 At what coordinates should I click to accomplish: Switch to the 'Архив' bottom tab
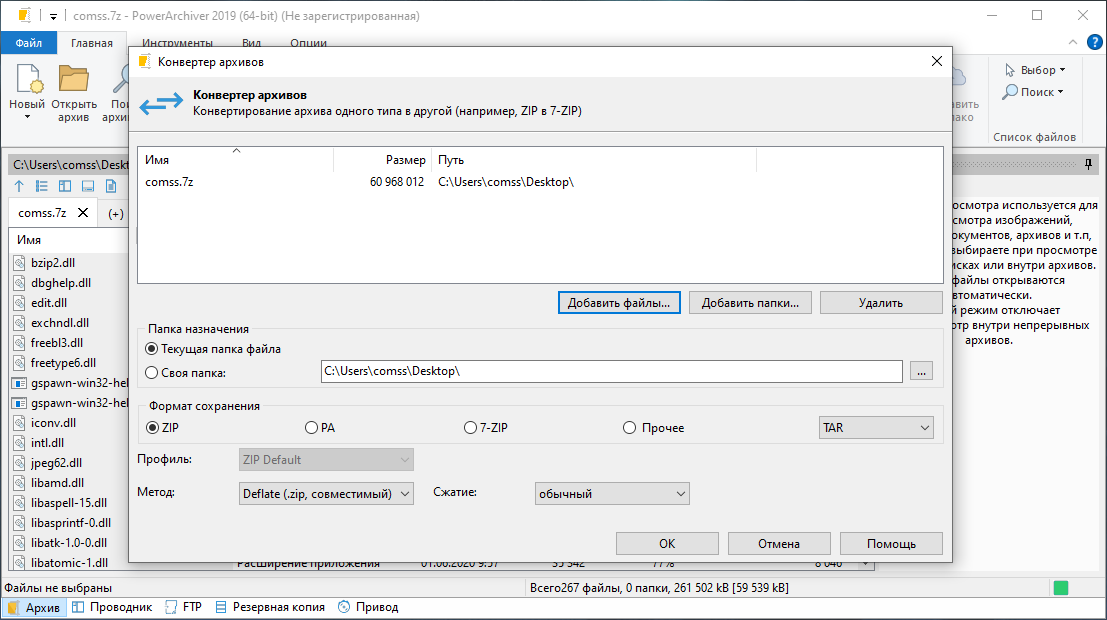click(34, 607)
